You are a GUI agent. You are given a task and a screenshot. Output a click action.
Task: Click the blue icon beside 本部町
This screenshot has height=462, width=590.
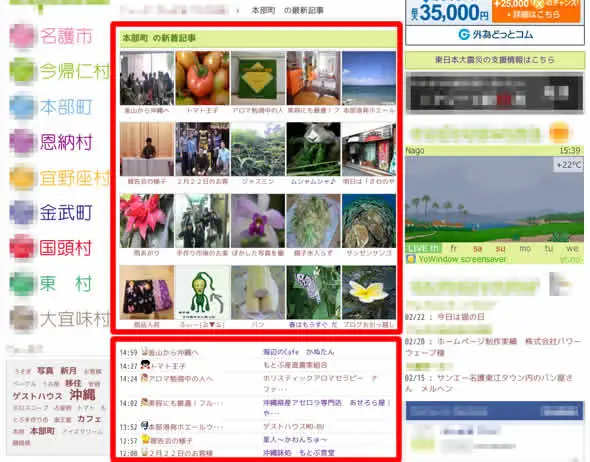(x=21, y=106)
